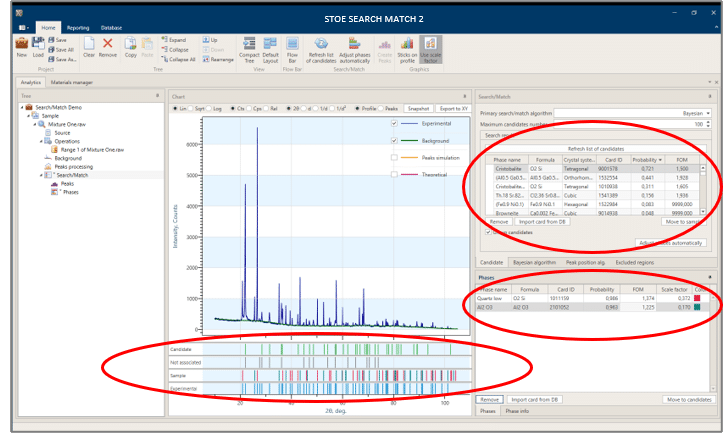Enable the Theoretical curve checkbox

pyautogui.click(x=394, y=175)
